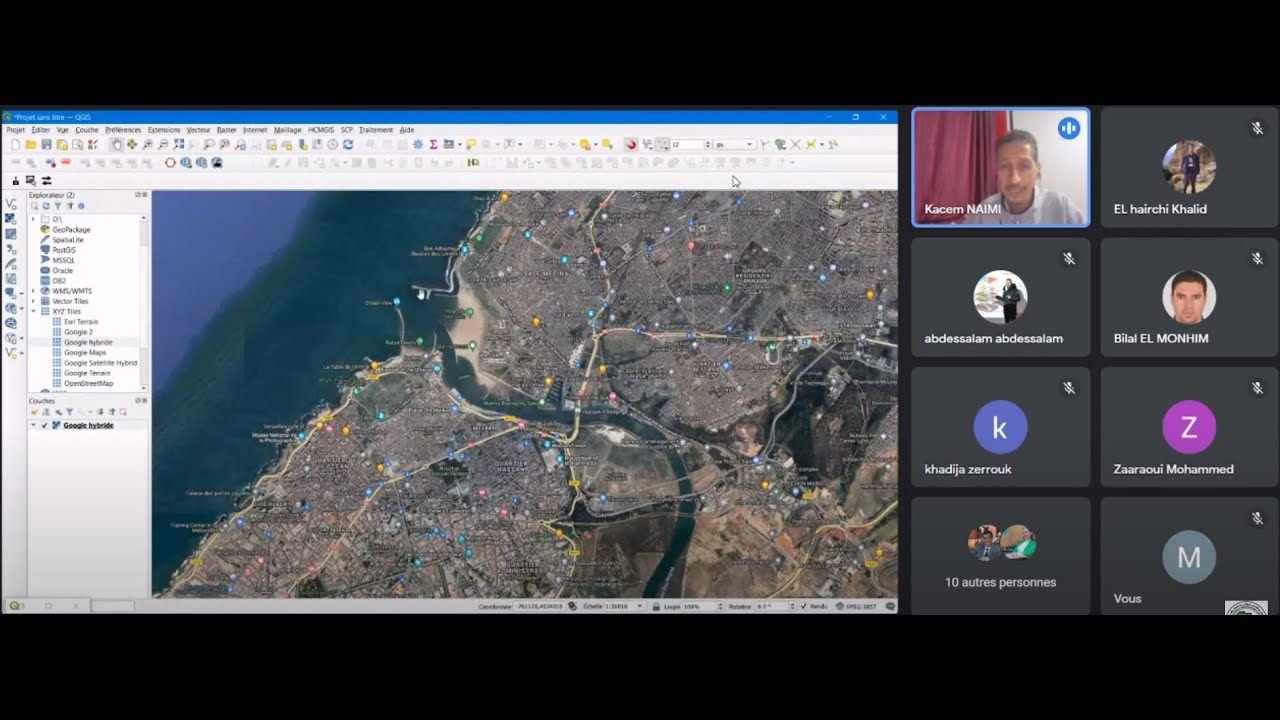Click Kacem NAIMI video tile
Viewport: 1280px width, 720px height.
point(1001,167)
